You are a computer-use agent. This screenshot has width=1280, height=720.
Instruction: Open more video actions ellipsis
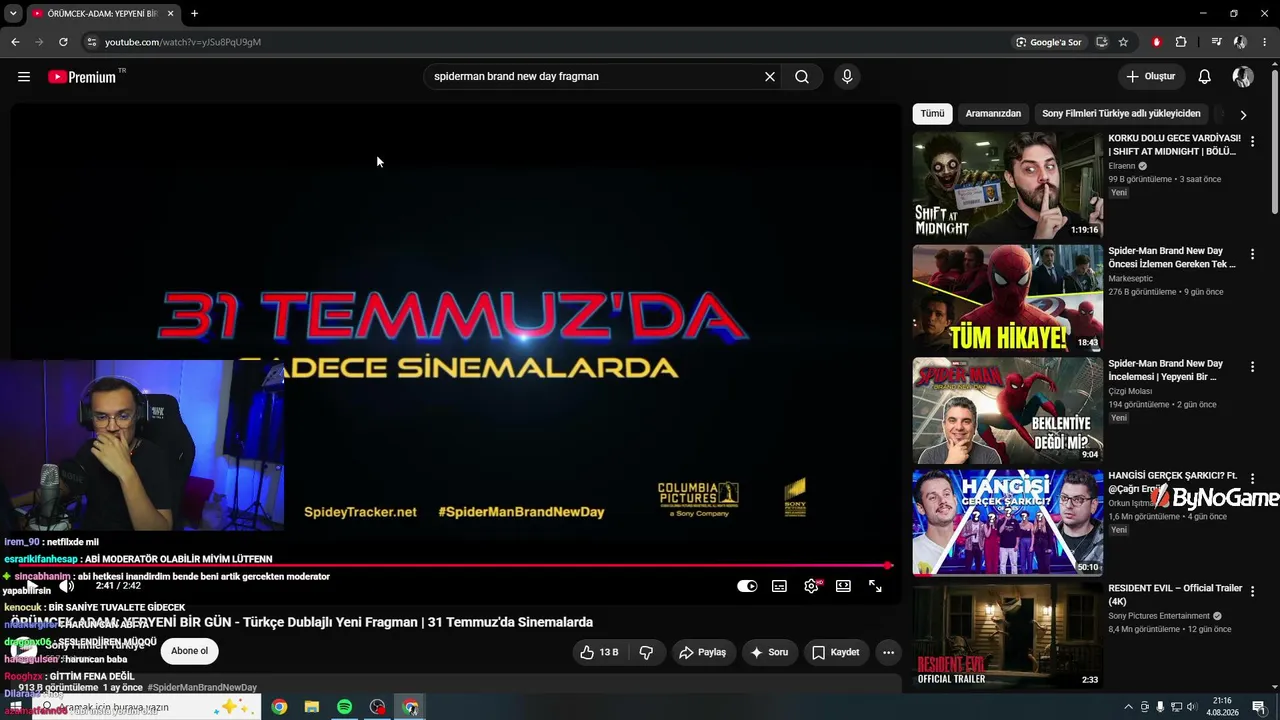[x=888, y=652]
